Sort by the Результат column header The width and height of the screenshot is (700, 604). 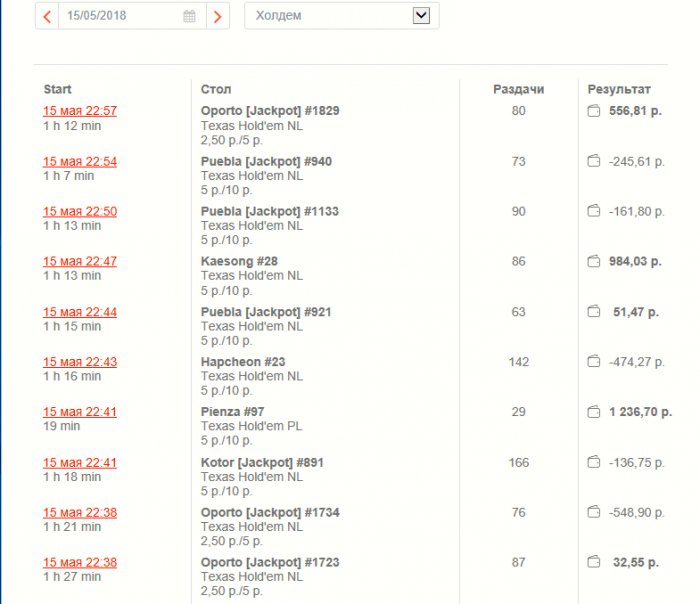619,89
